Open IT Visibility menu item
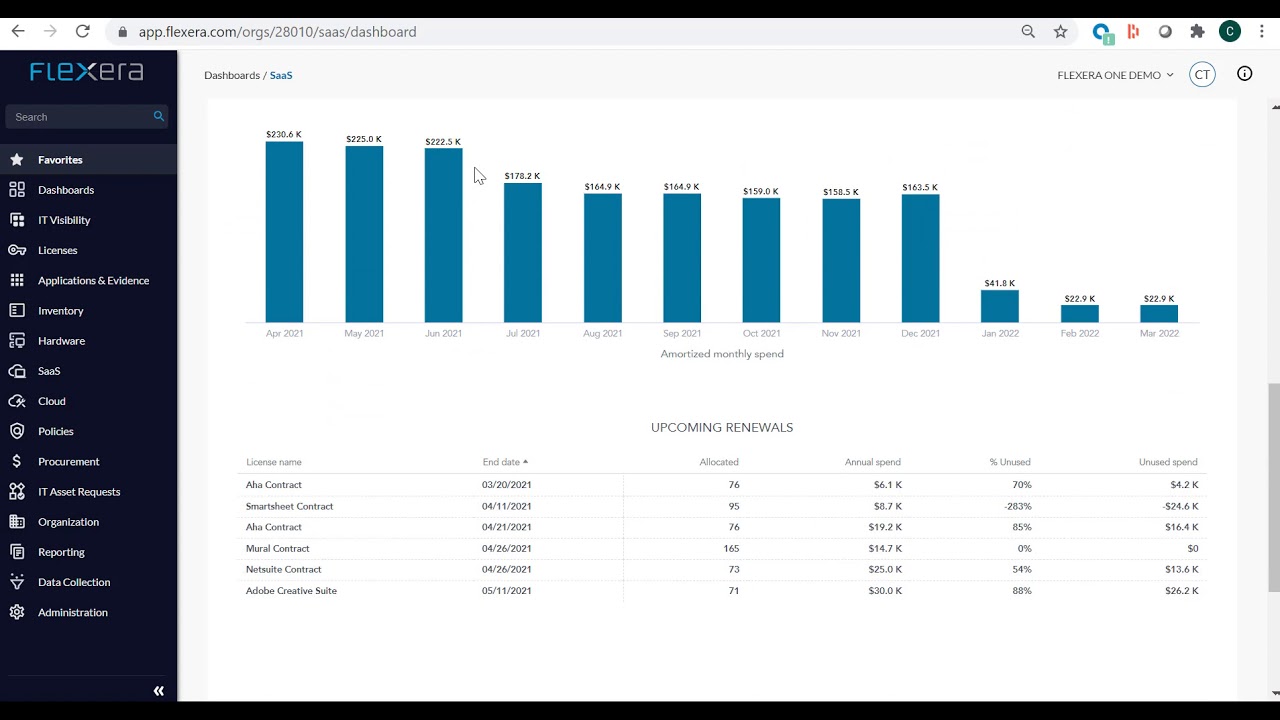The image size is (1280, 720). (64, 220)
